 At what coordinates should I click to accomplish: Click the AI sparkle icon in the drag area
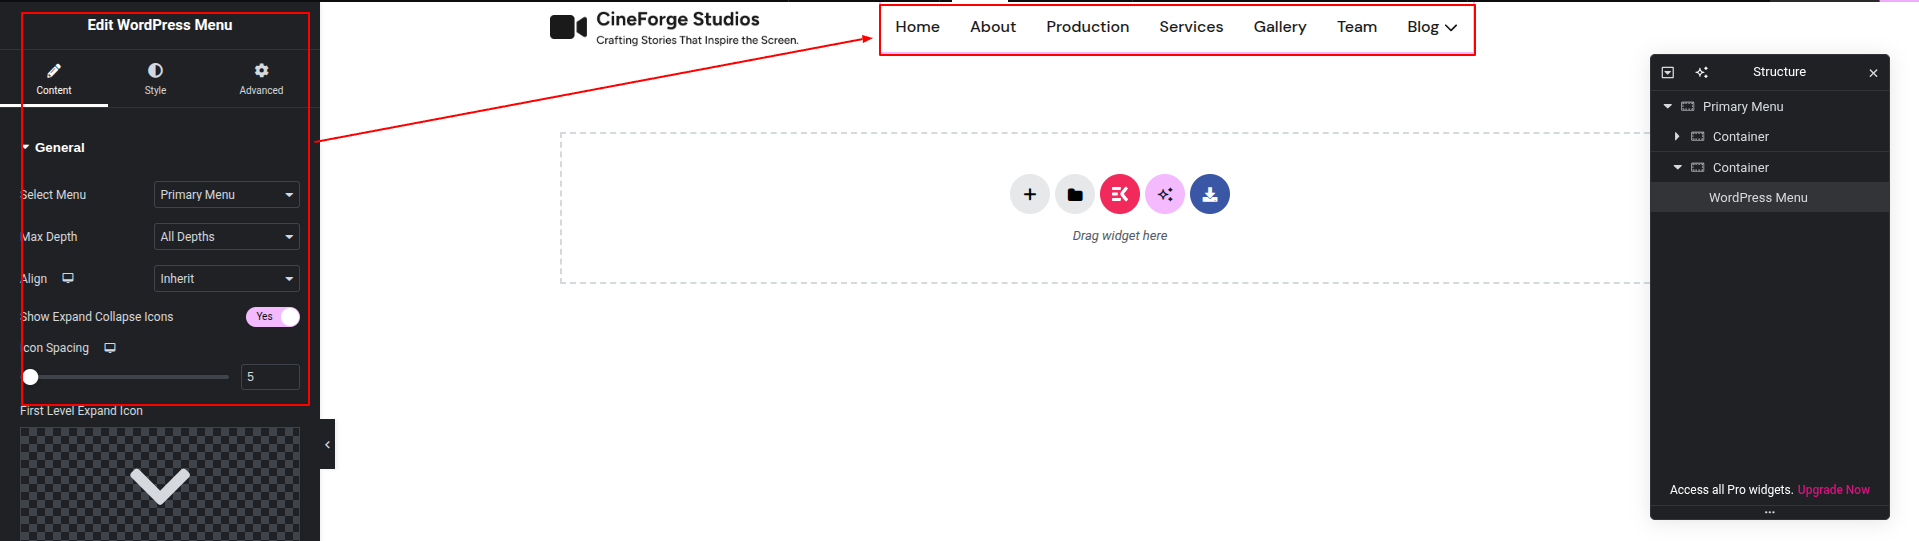[1165, 194]
